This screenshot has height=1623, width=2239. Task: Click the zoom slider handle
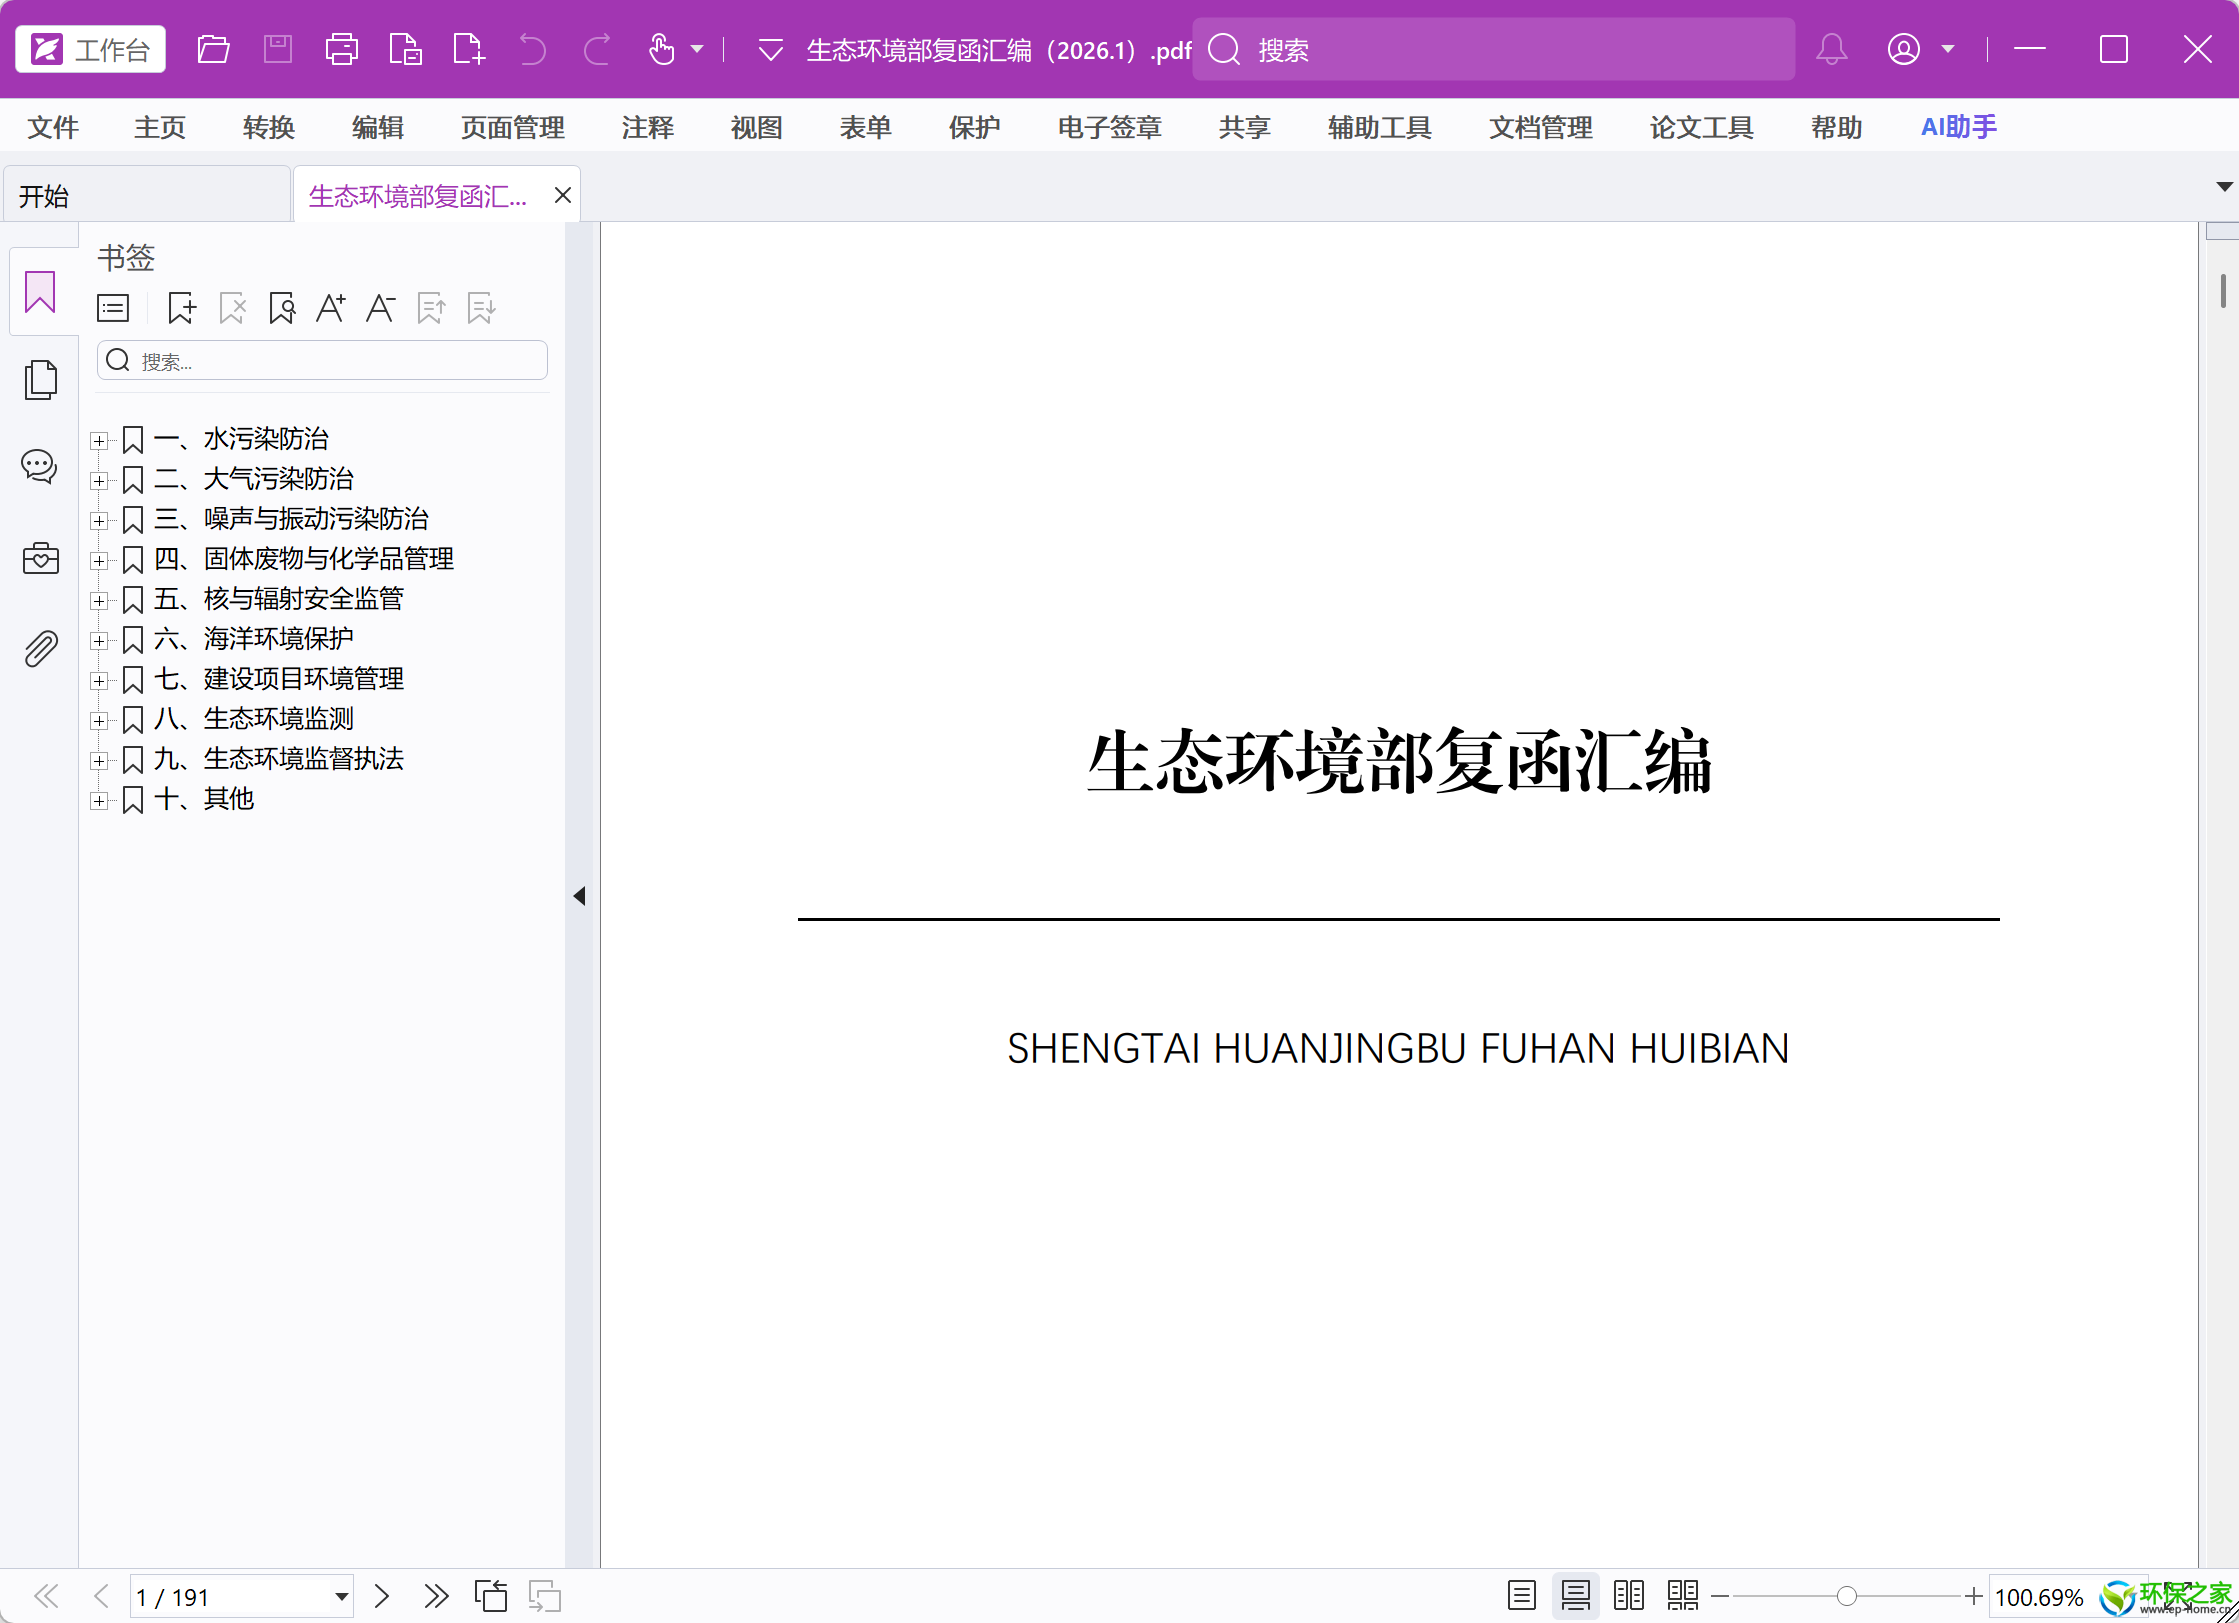coord(1847,1597)
